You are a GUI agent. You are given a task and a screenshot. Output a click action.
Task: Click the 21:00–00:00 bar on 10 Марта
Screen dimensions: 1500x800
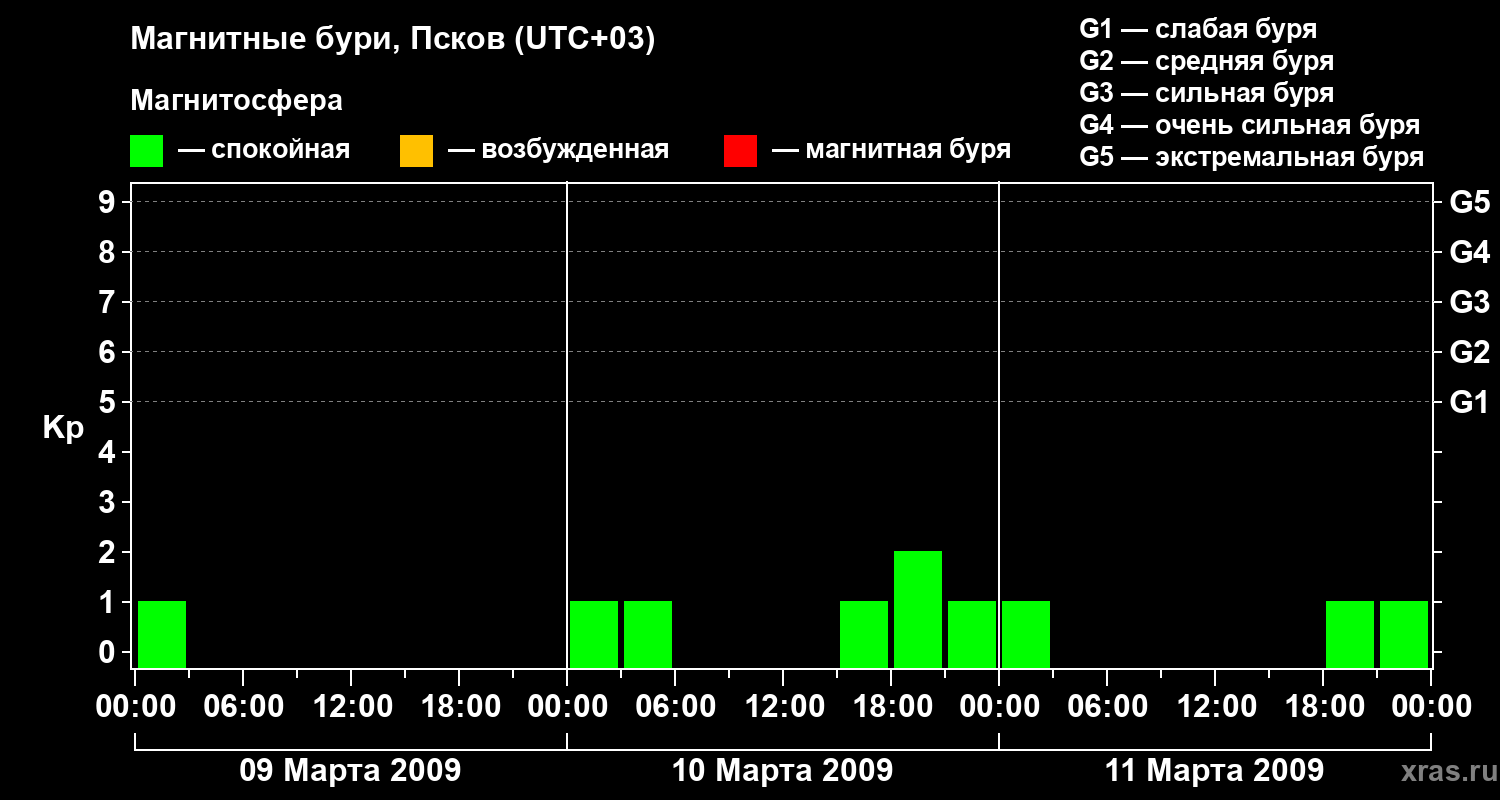972,634
